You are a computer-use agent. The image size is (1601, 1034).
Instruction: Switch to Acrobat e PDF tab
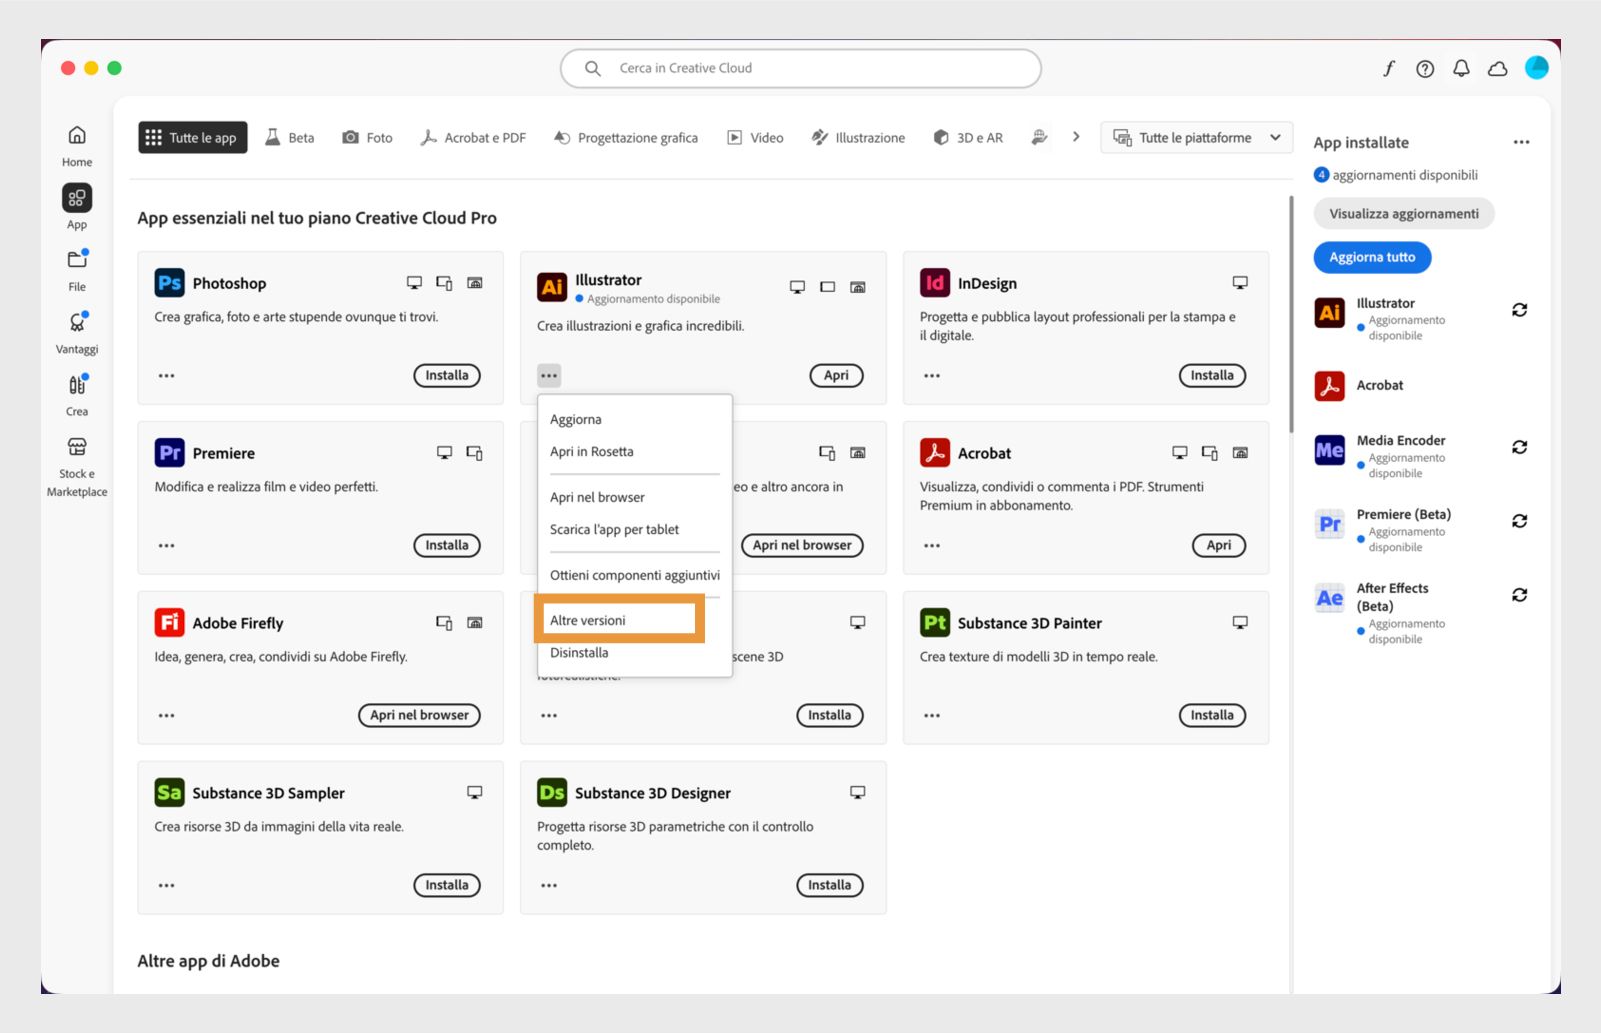point(473,138)
